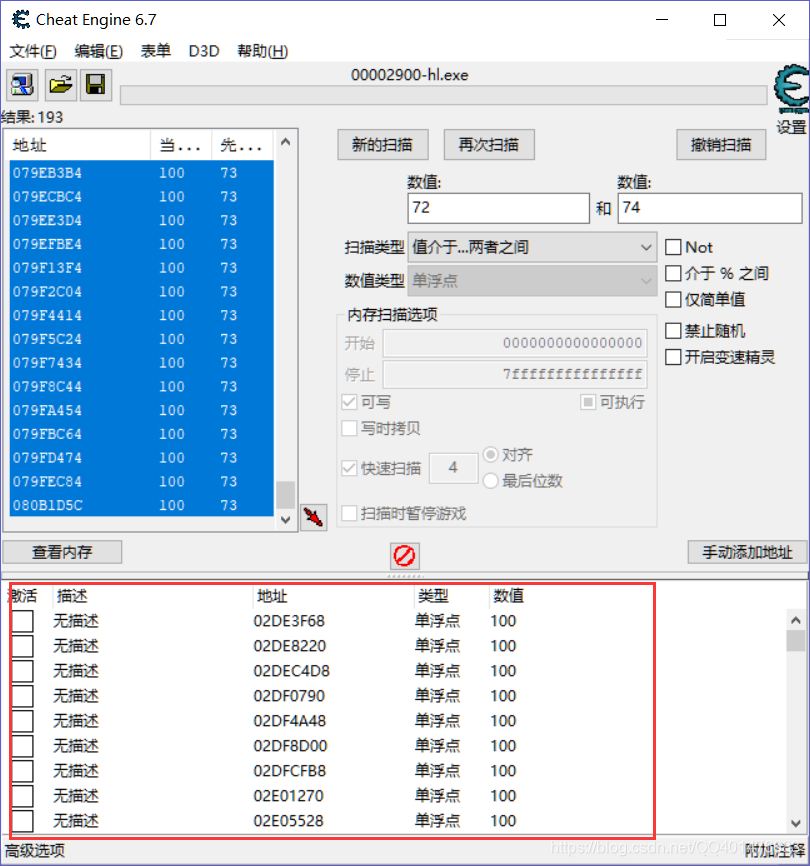Click 高级选项 at the bottom left
The height and width of the screenshot is (866, 810).
pyautogui.click(x=35, y=851)
